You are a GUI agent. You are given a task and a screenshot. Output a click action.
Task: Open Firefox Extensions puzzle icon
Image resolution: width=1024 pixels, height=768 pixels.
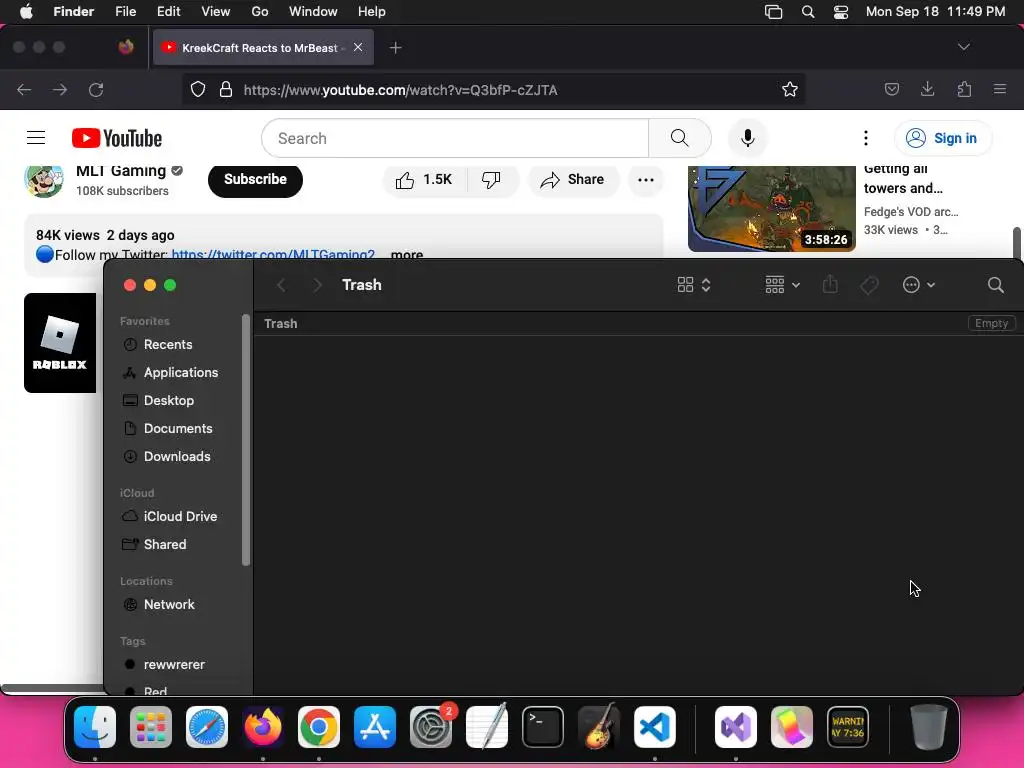pos(964,89)
